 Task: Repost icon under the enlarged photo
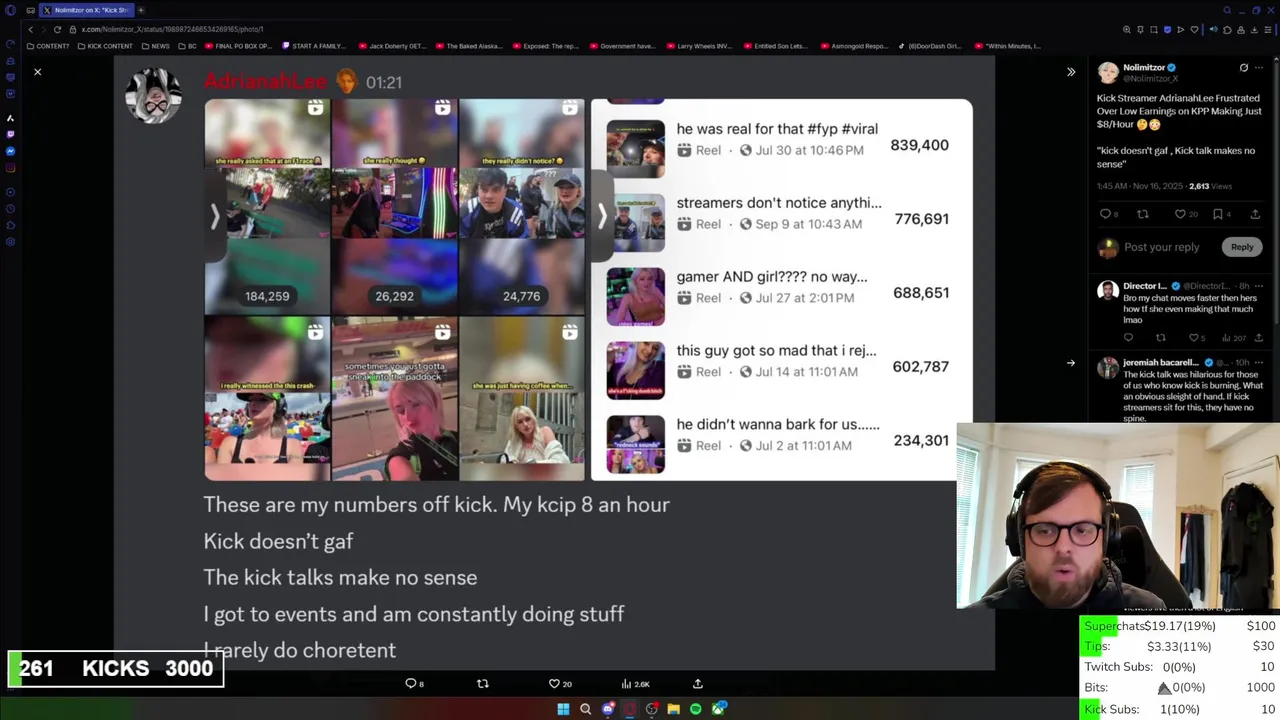coord(483,684)
